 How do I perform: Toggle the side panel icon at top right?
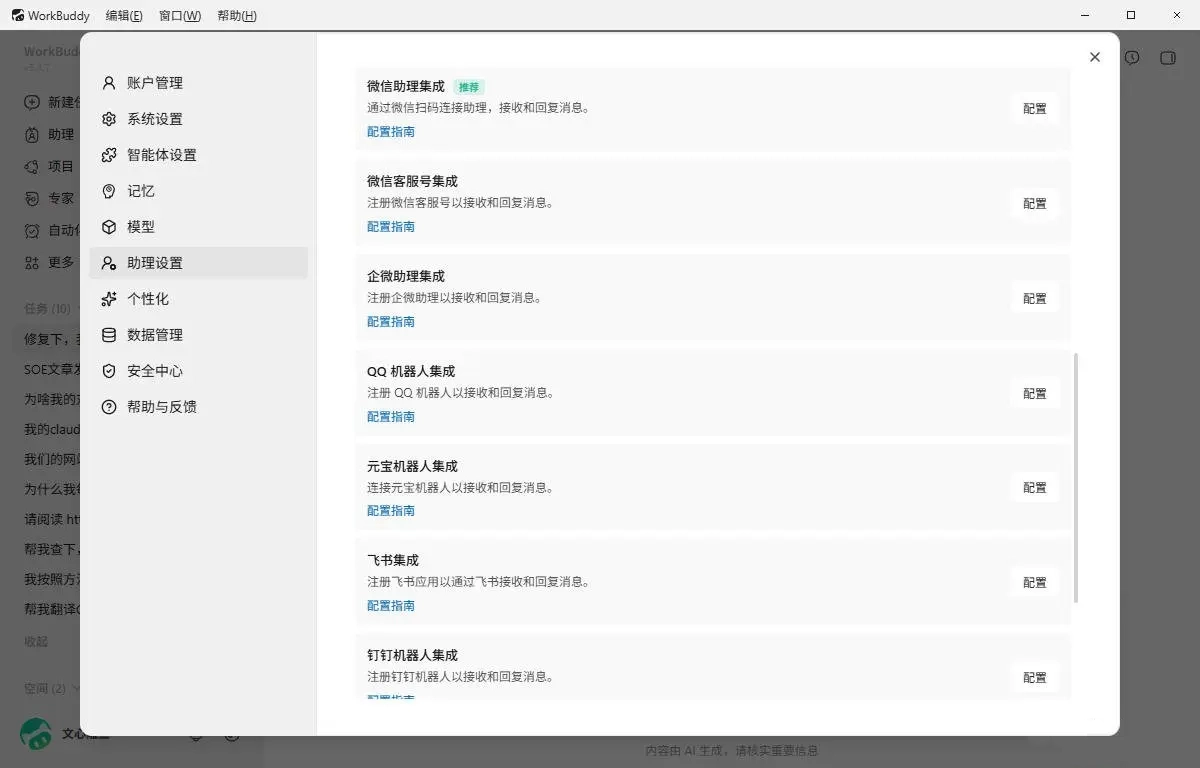1167,58
